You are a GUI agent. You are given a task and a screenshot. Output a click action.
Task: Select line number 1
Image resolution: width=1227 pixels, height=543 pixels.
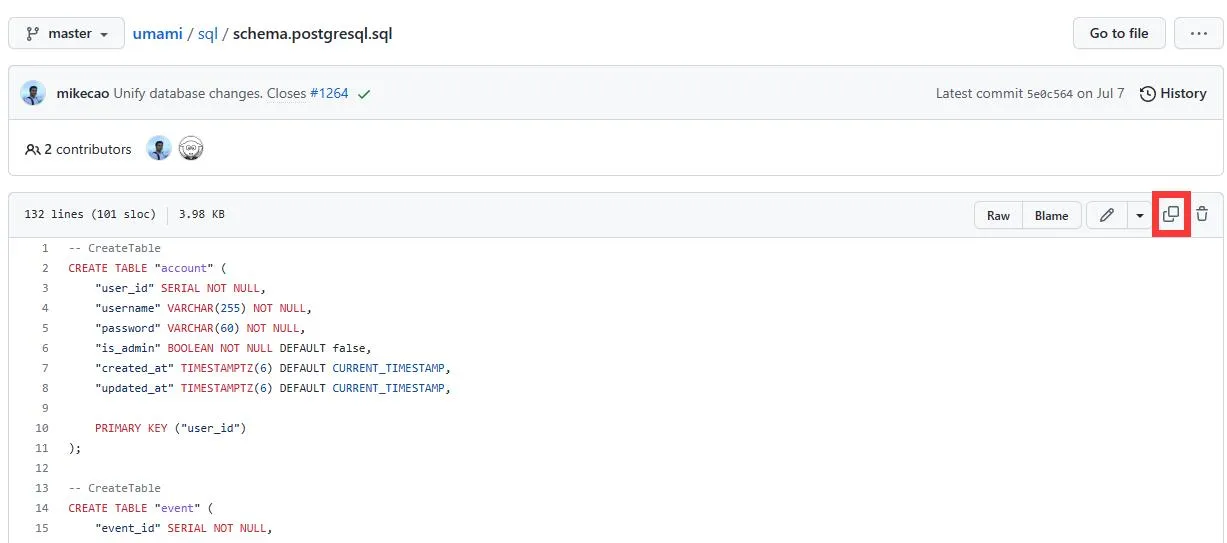point(44,248)
